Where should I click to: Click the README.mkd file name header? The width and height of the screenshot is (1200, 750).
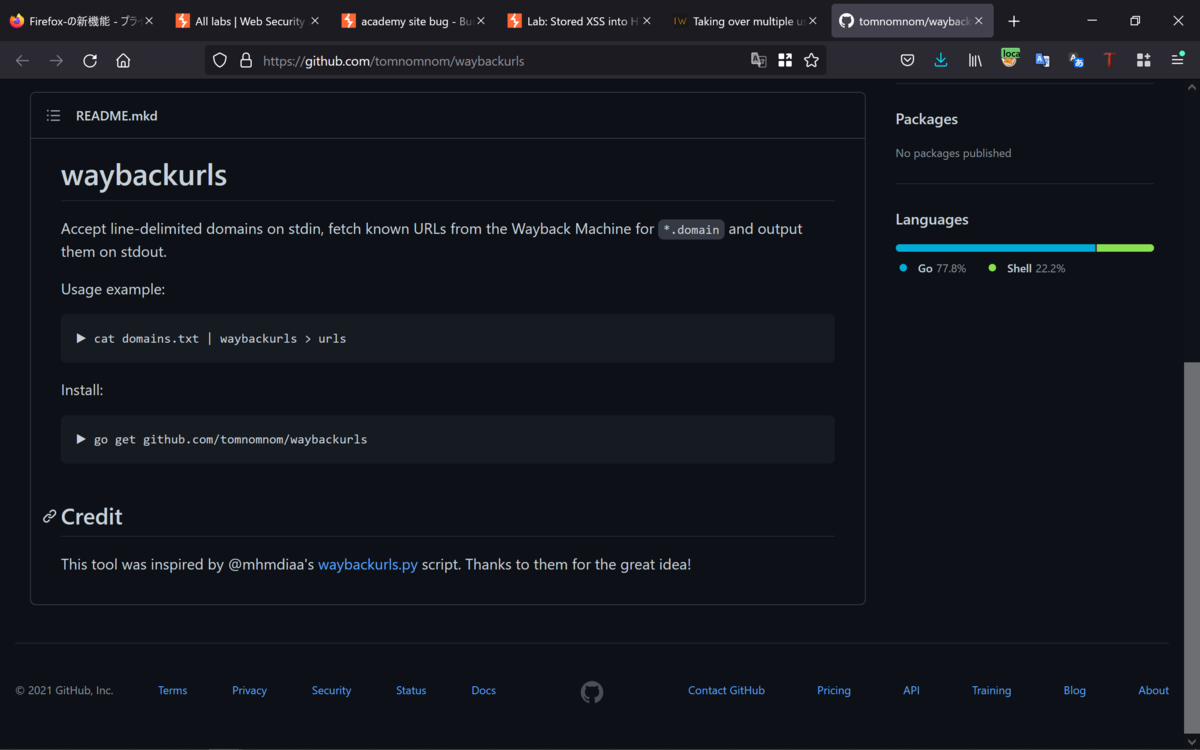(116, 116)
